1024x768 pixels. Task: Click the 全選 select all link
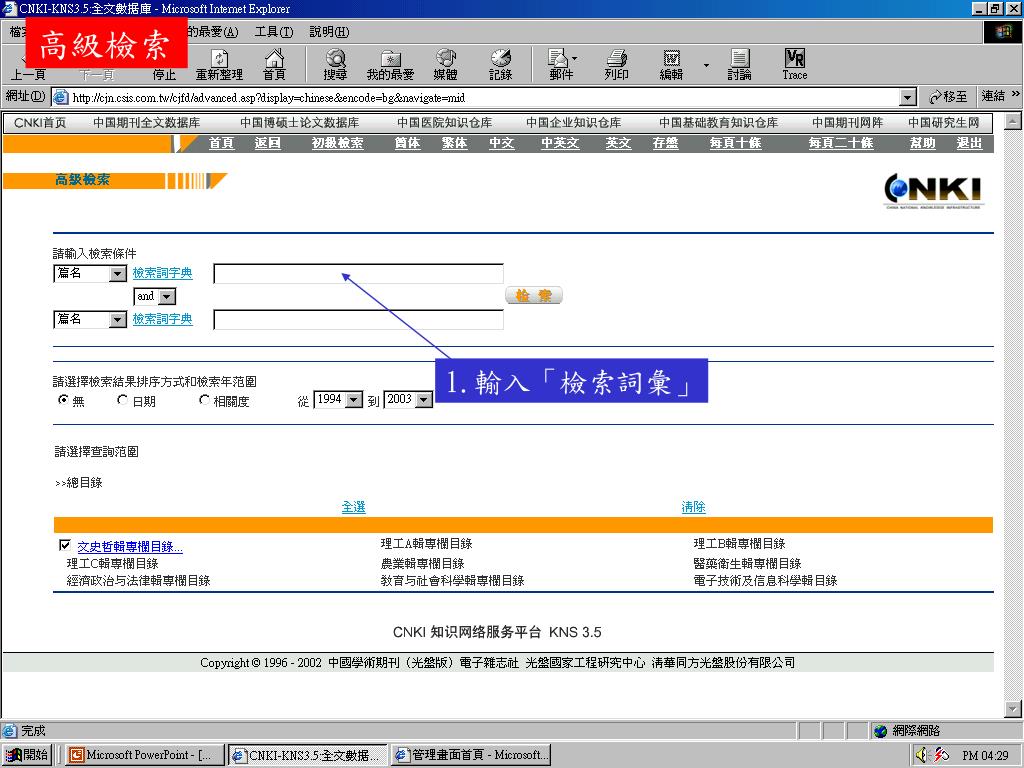(353, 507)
